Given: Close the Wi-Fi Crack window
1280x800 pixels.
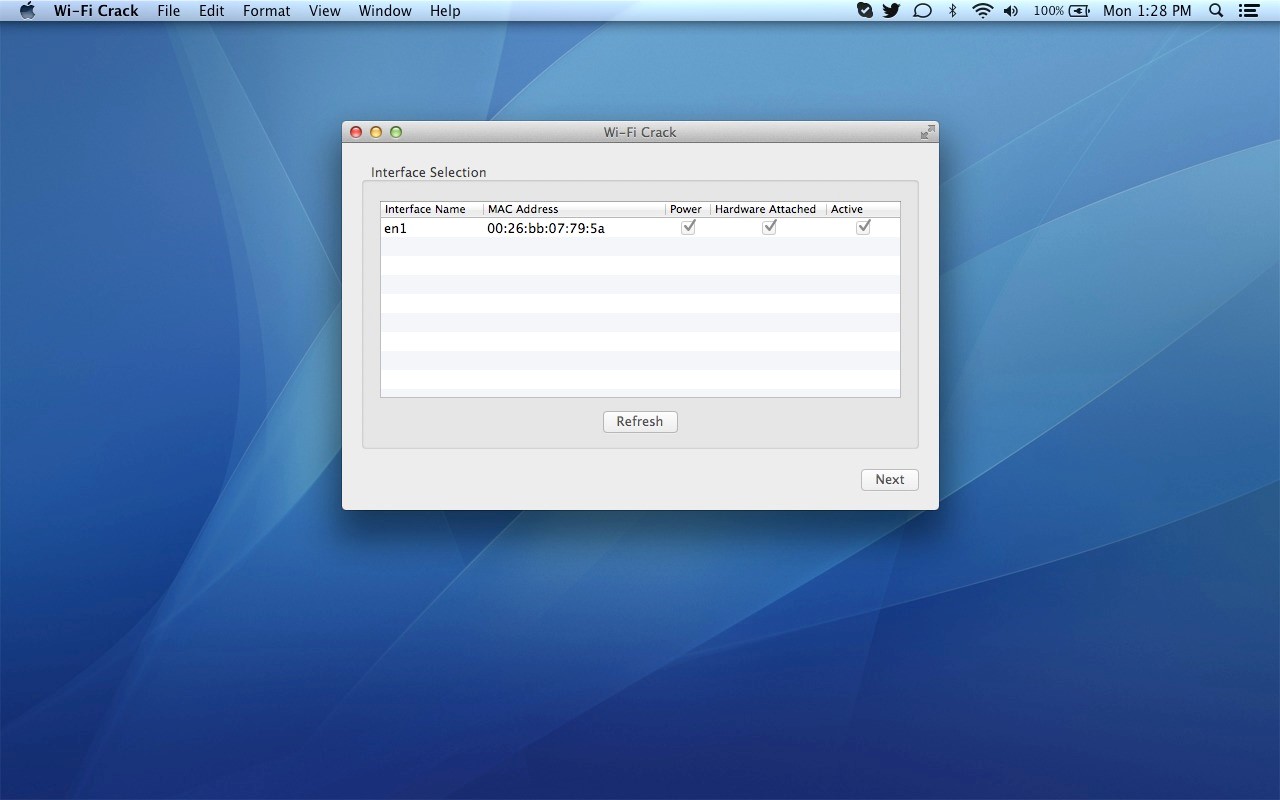Looking at the screenshot, I should click(x=356, y=132).
